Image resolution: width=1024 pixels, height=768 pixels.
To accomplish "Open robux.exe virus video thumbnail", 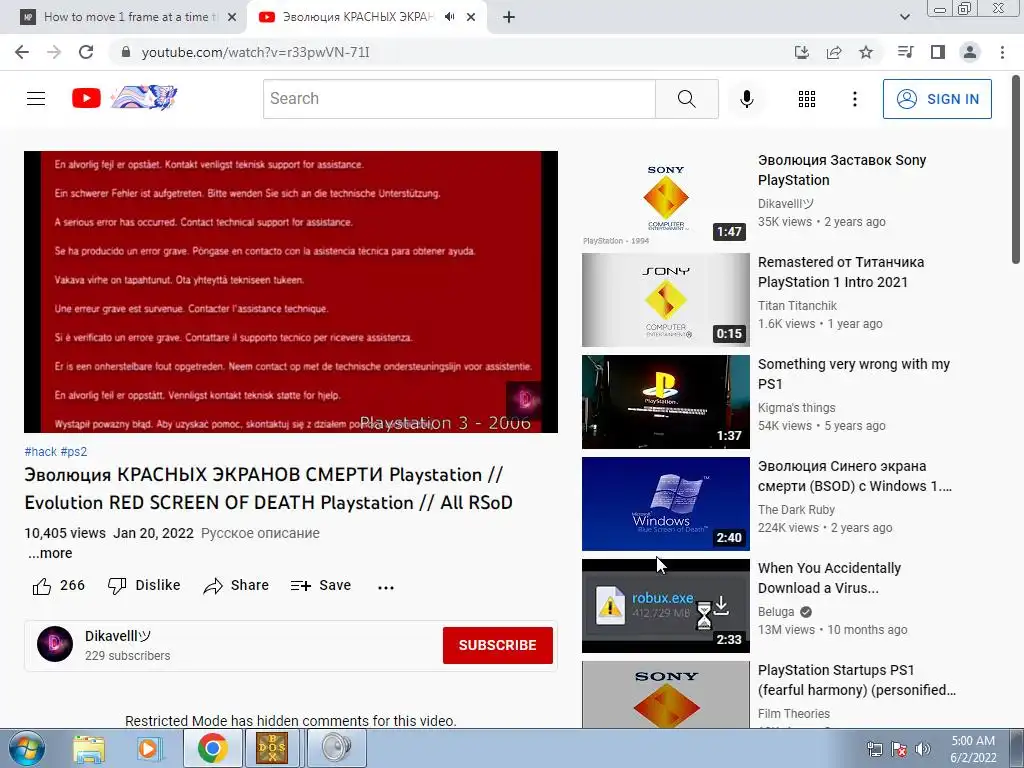I will [x=665, y=605].
